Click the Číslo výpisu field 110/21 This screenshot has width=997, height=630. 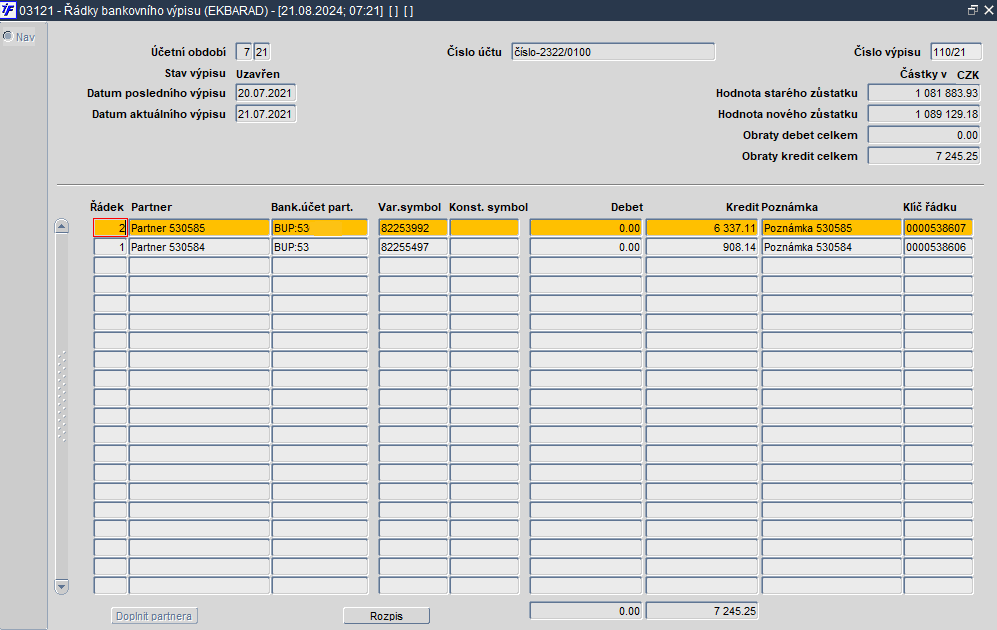956,52
